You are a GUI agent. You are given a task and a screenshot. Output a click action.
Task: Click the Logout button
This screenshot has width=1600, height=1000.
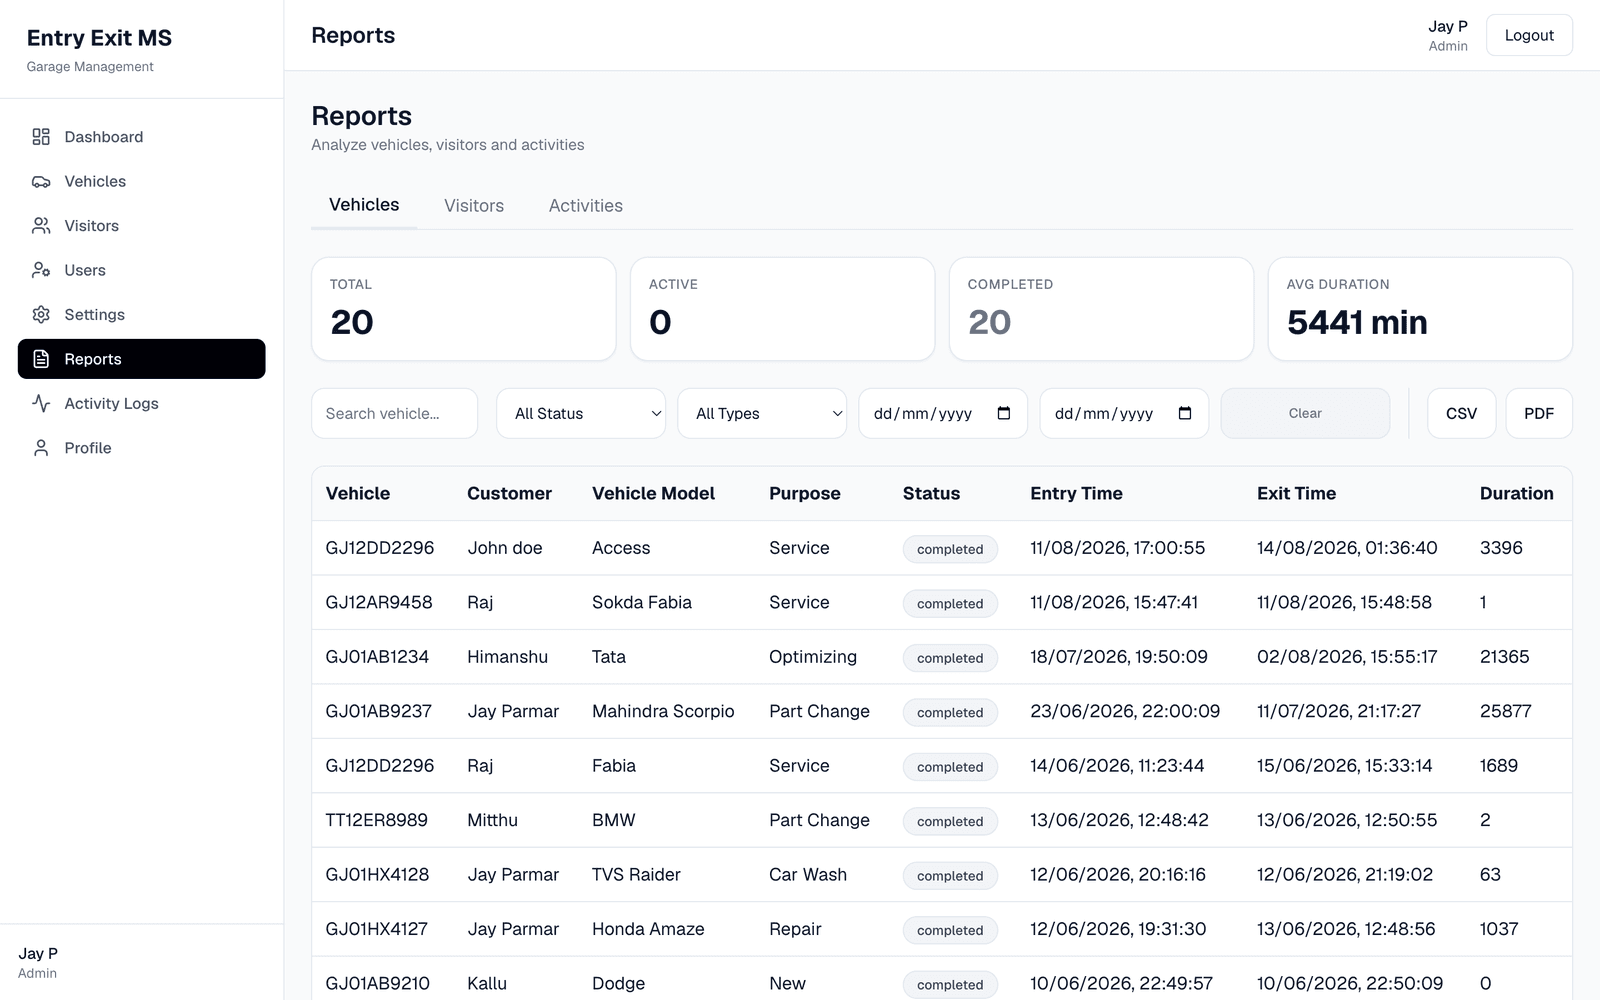tap(1529, 35)
